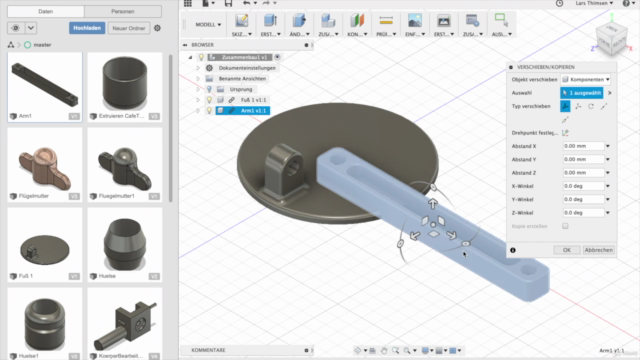Viewport: 640px width, 360px height.
Task: Click the upward move arrow manipulator
Action: [x=433, y=203]
